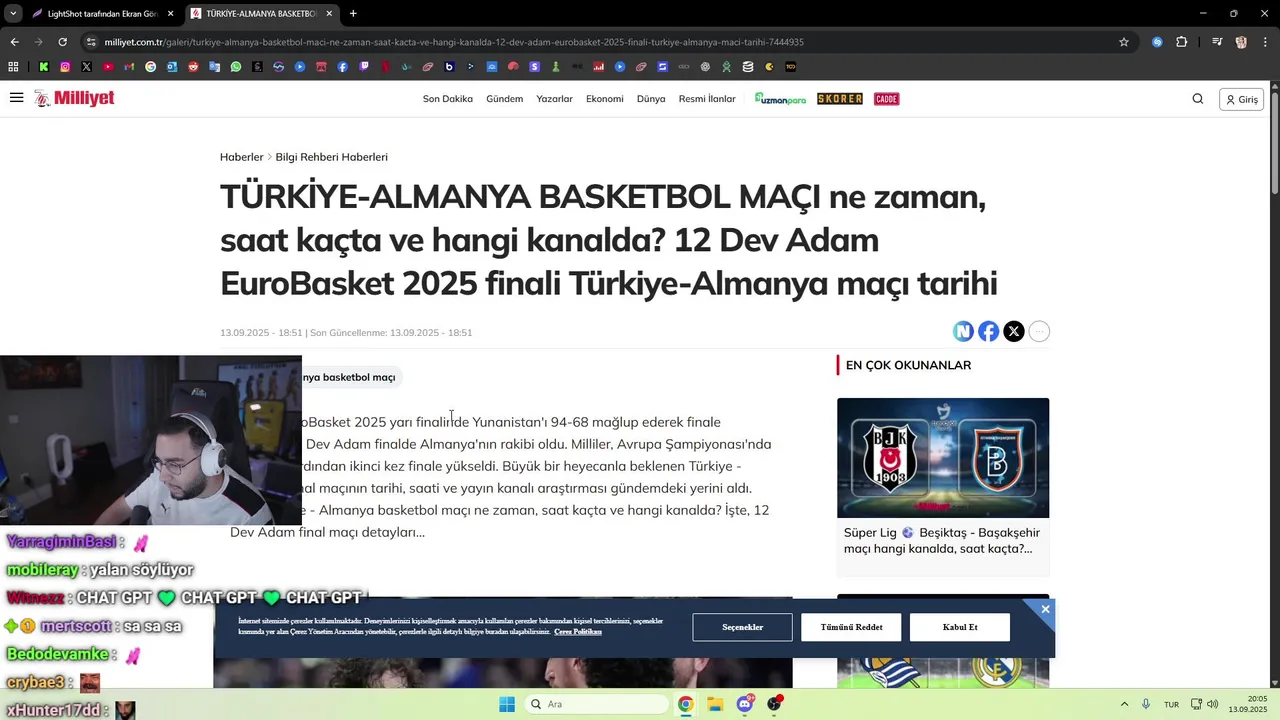1280x720 pixels.
Task: Share article via the blue N icon
Action: [963, 332]
